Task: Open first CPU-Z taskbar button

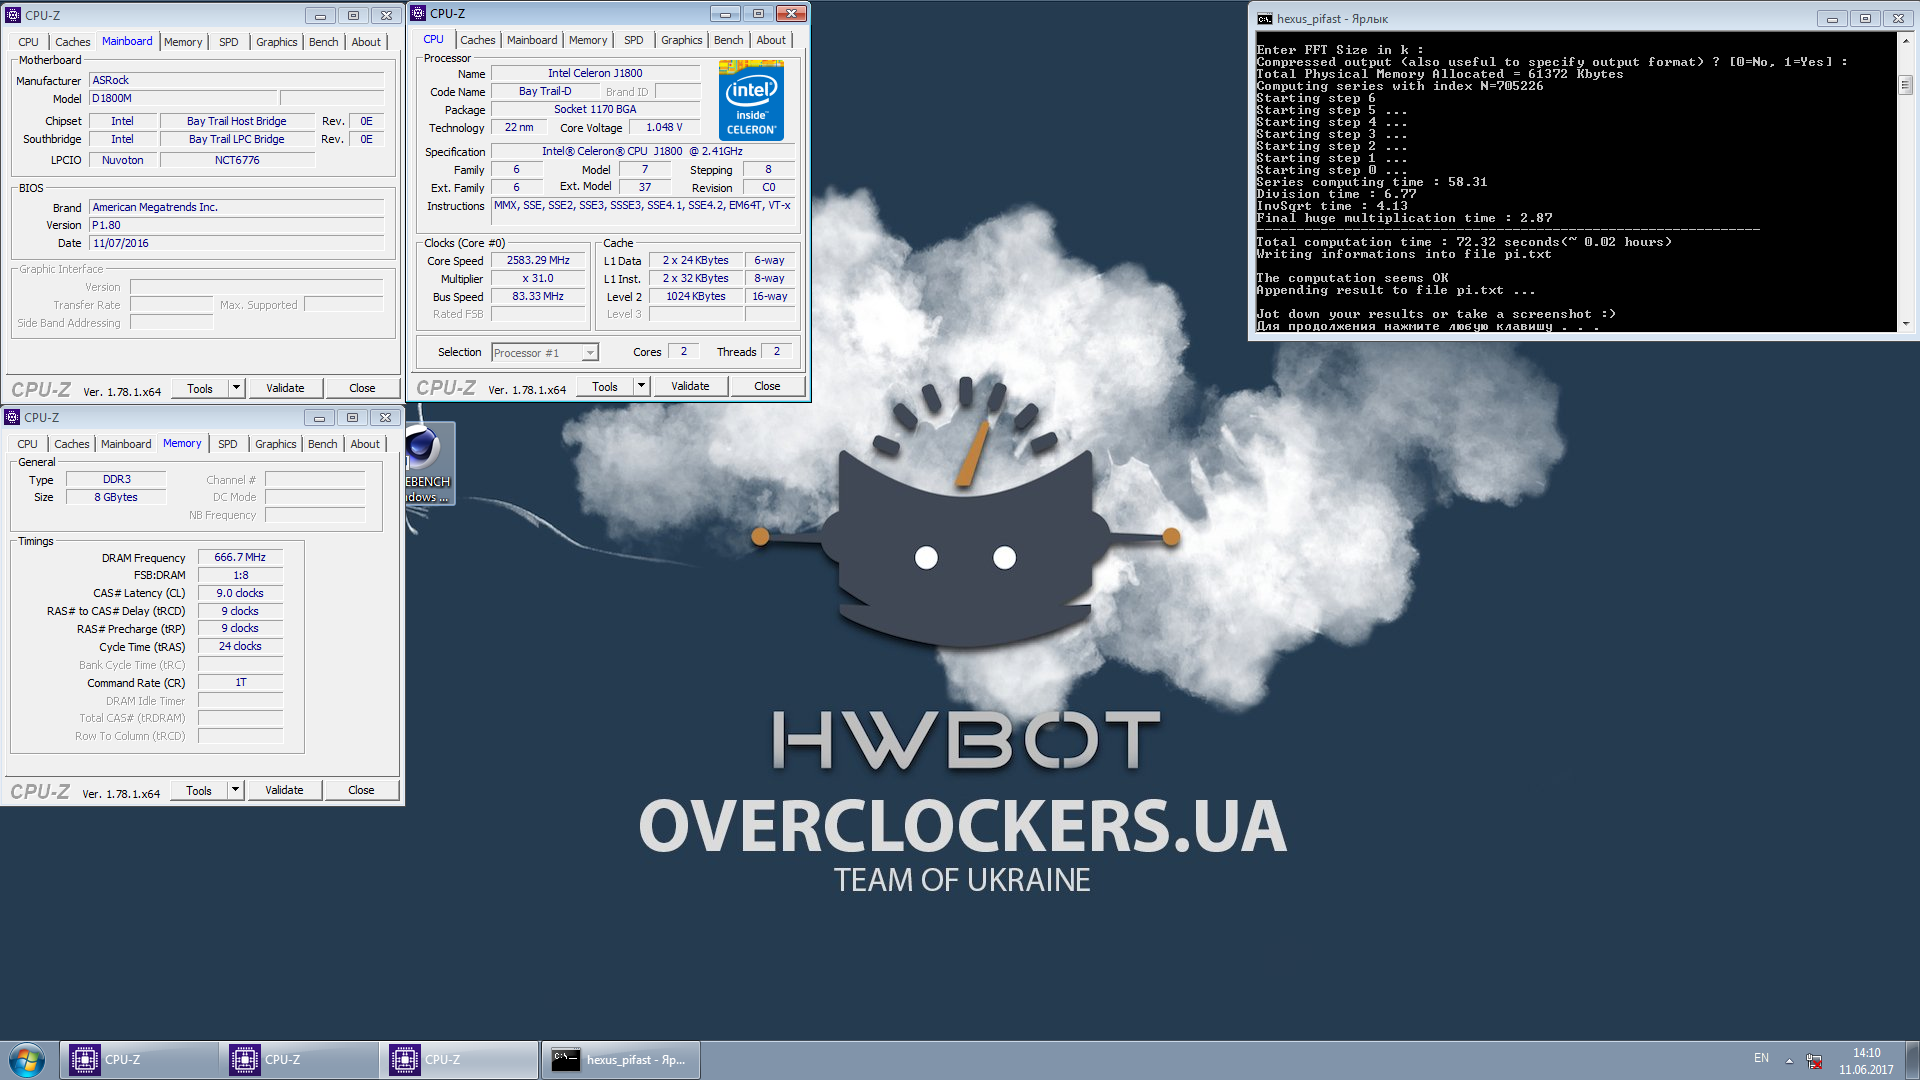Action: (139, 1060)
